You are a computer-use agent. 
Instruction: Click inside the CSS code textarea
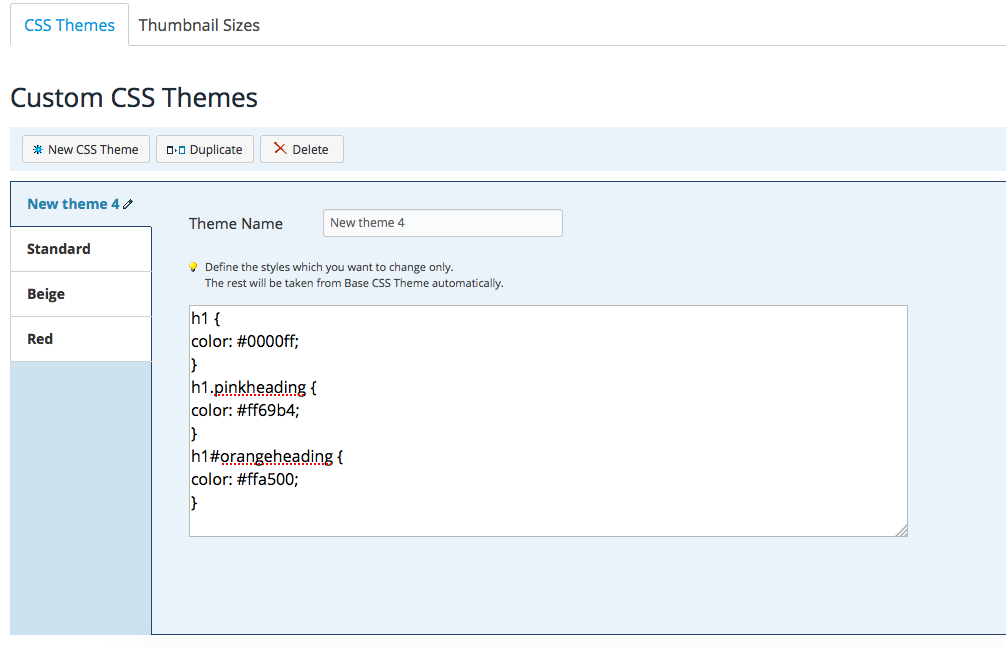click(548, 421)
